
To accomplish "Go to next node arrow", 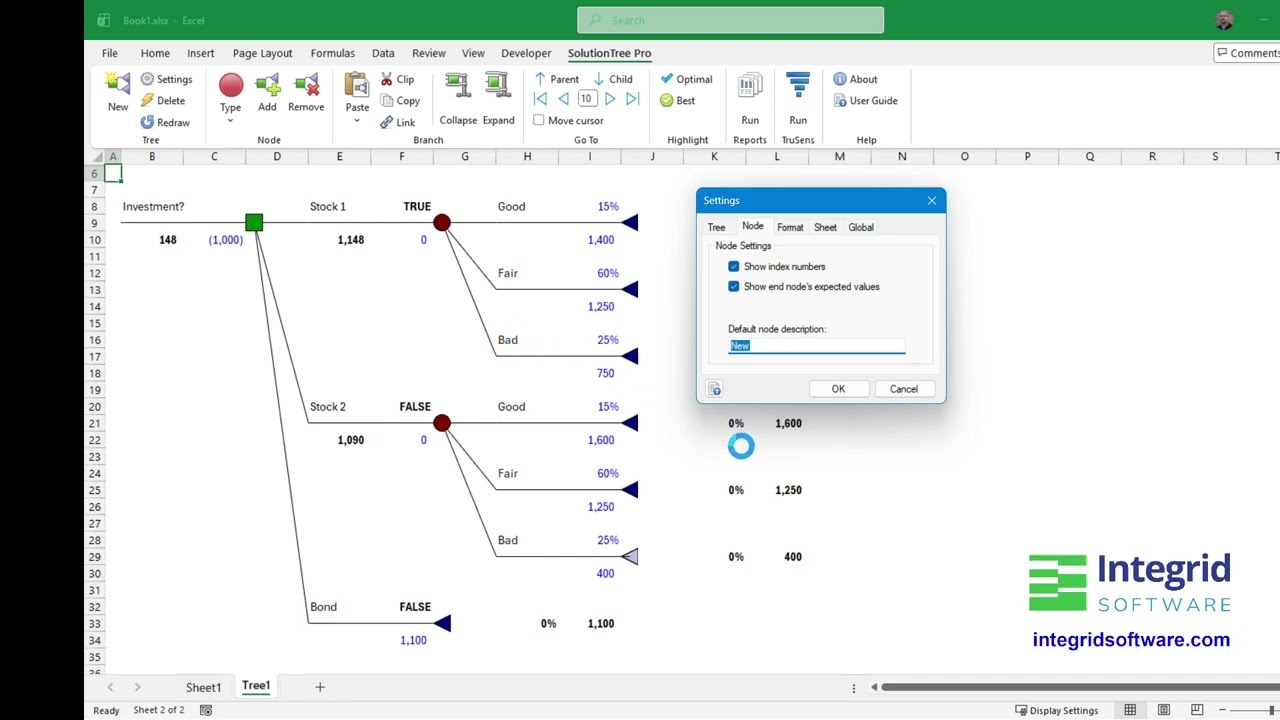I will (x=610, y=99).
